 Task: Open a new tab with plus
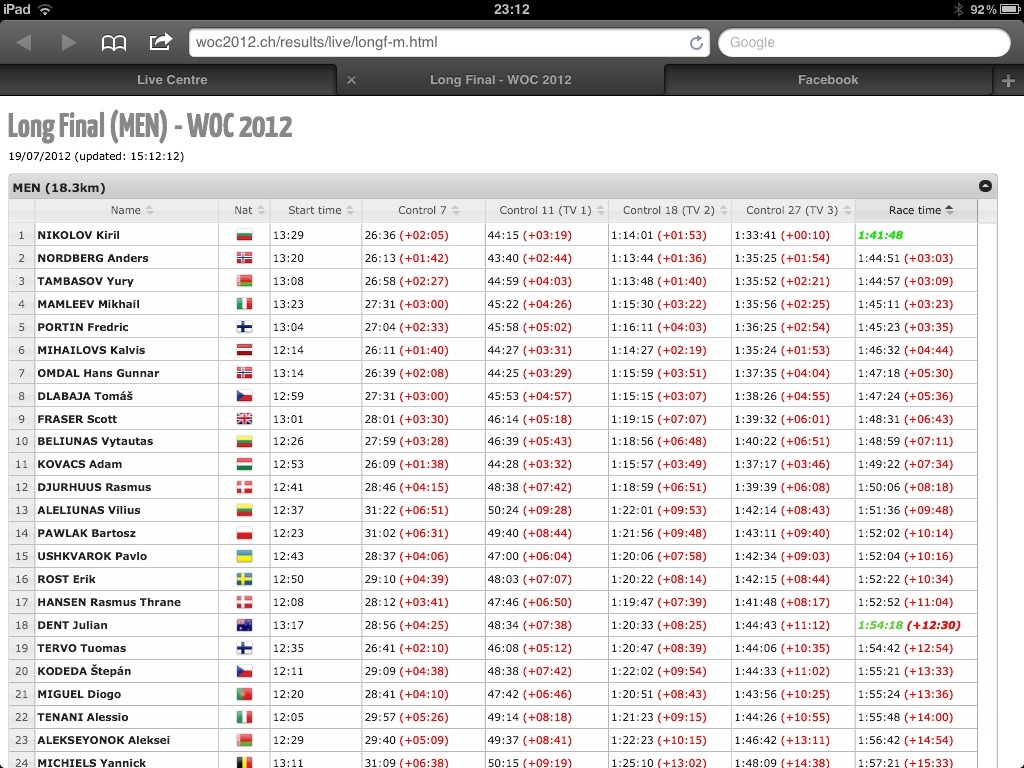click(1008, 80)
